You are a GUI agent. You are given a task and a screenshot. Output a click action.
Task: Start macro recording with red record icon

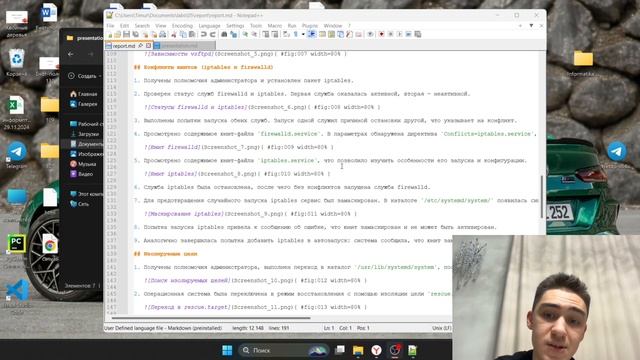click(x=381, y=34)
